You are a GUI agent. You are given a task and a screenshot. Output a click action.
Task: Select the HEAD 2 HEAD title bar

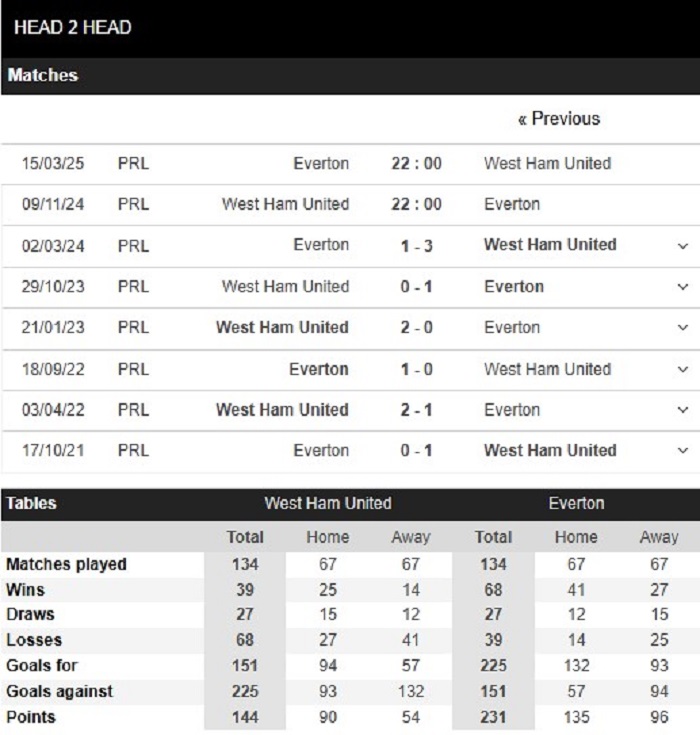pos(350,28)
